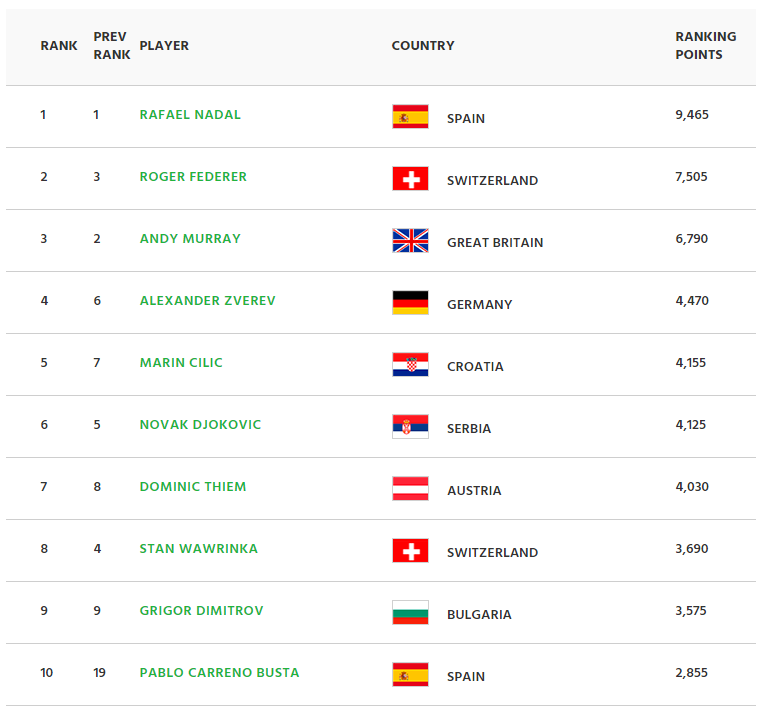Click the Croatia flag icon

[x=410, y=365]
